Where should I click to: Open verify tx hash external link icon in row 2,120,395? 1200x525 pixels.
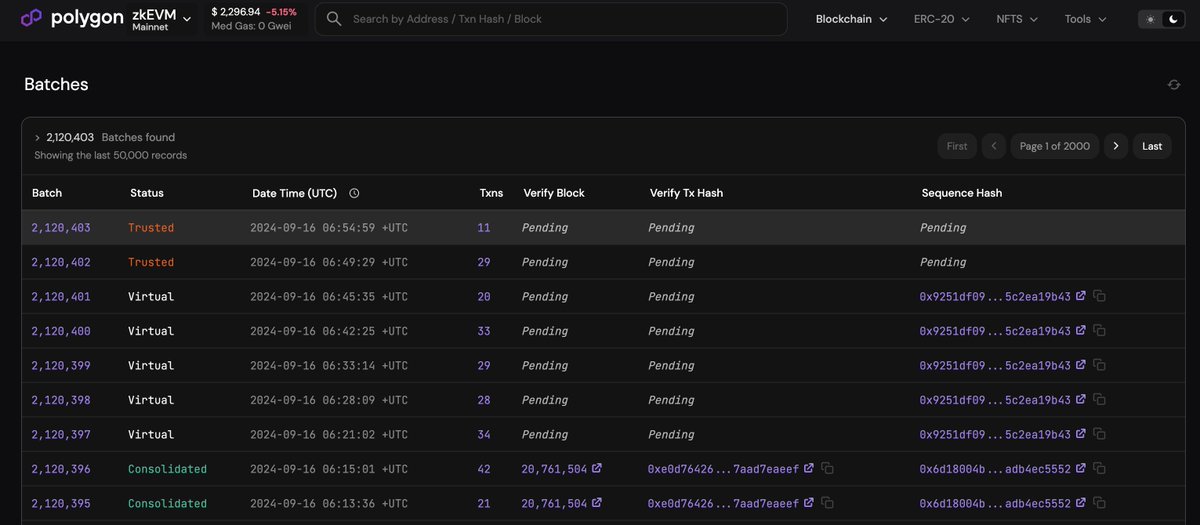tap(808, 503)
